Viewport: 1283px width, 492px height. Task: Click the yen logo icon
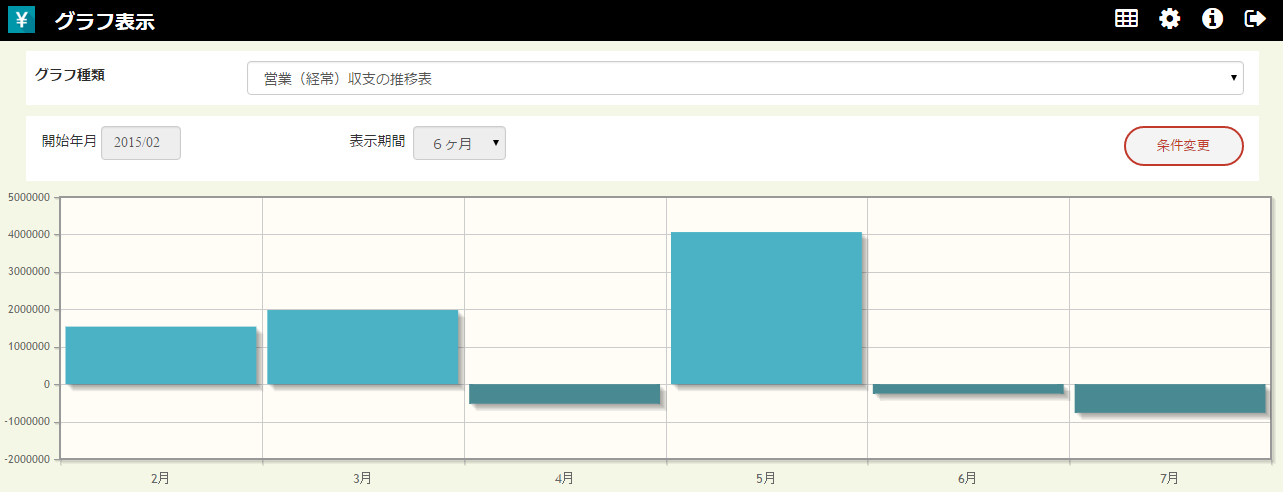point(21,20)
